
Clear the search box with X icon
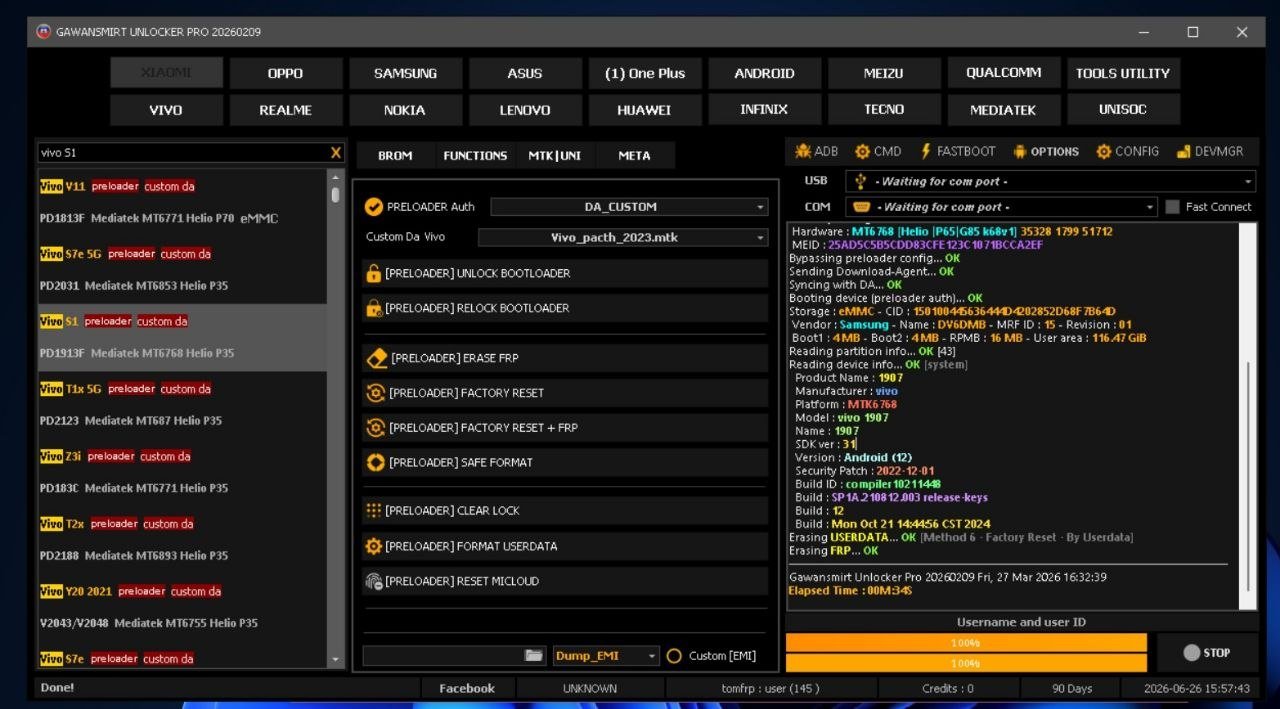pyautogui.click(x=336, y=153)
